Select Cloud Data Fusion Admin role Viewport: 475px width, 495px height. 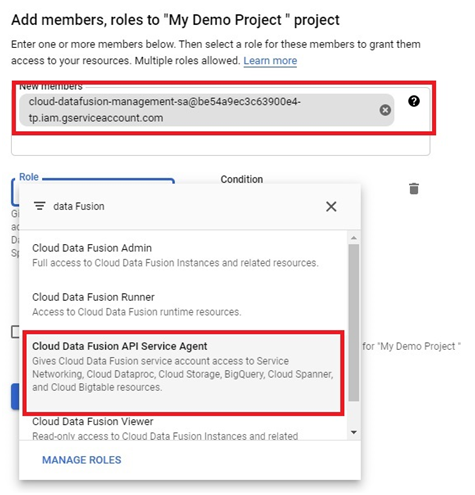coord(183,255)
